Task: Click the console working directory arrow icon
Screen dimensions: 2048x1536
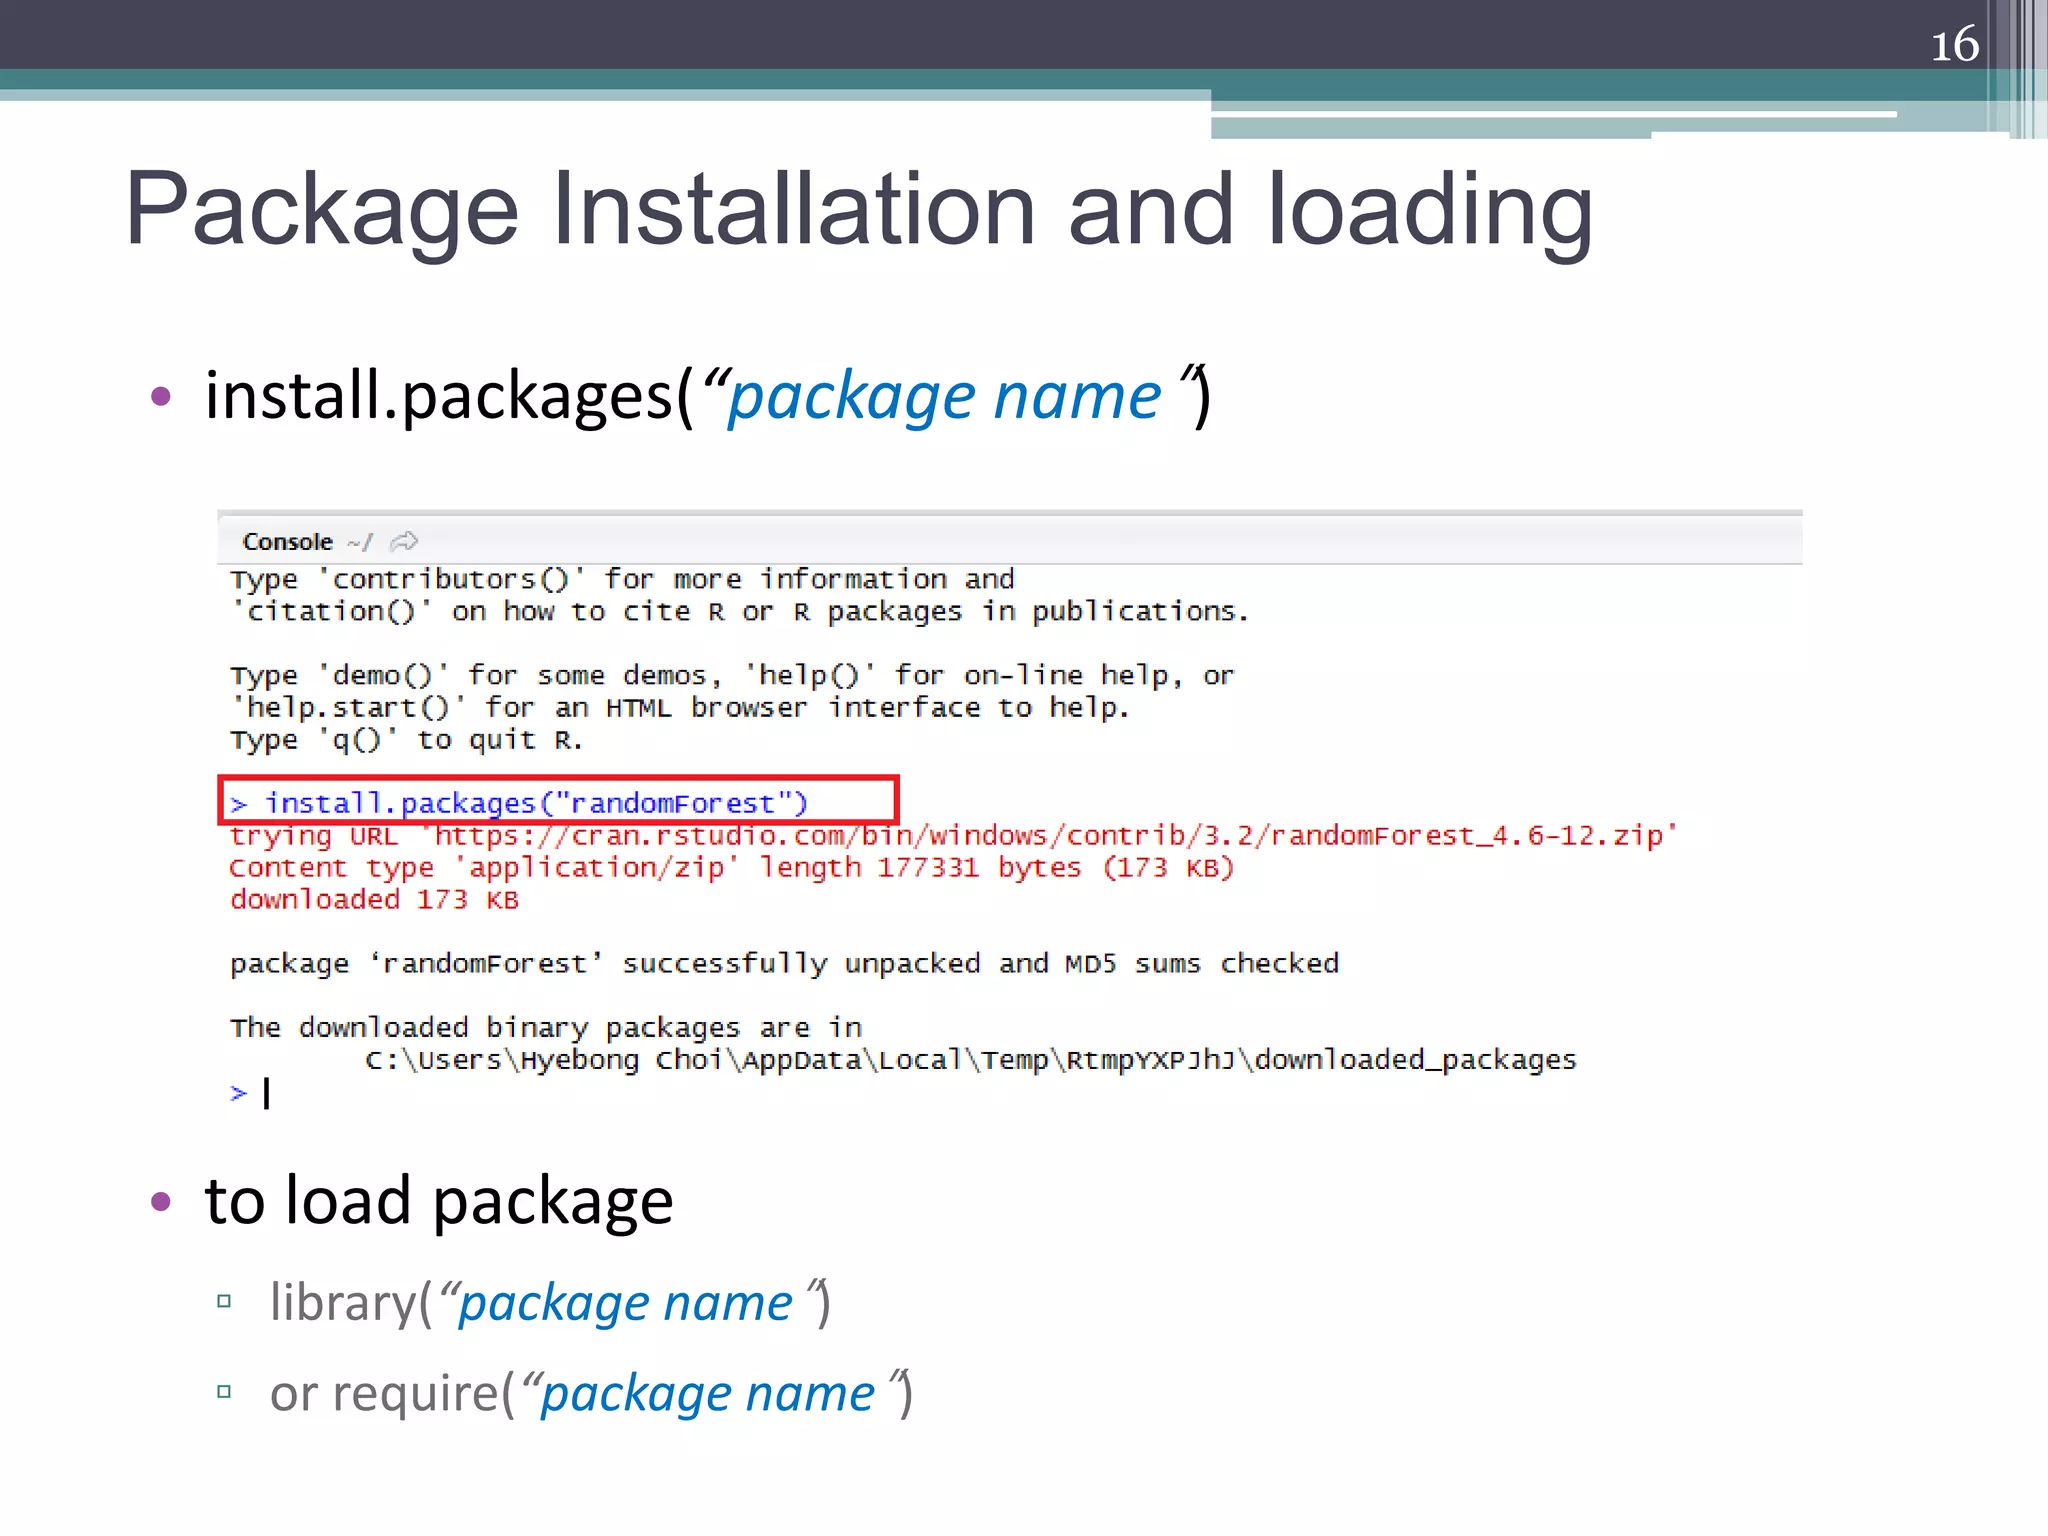Action: pyautogui.click(x=404, y=542)
